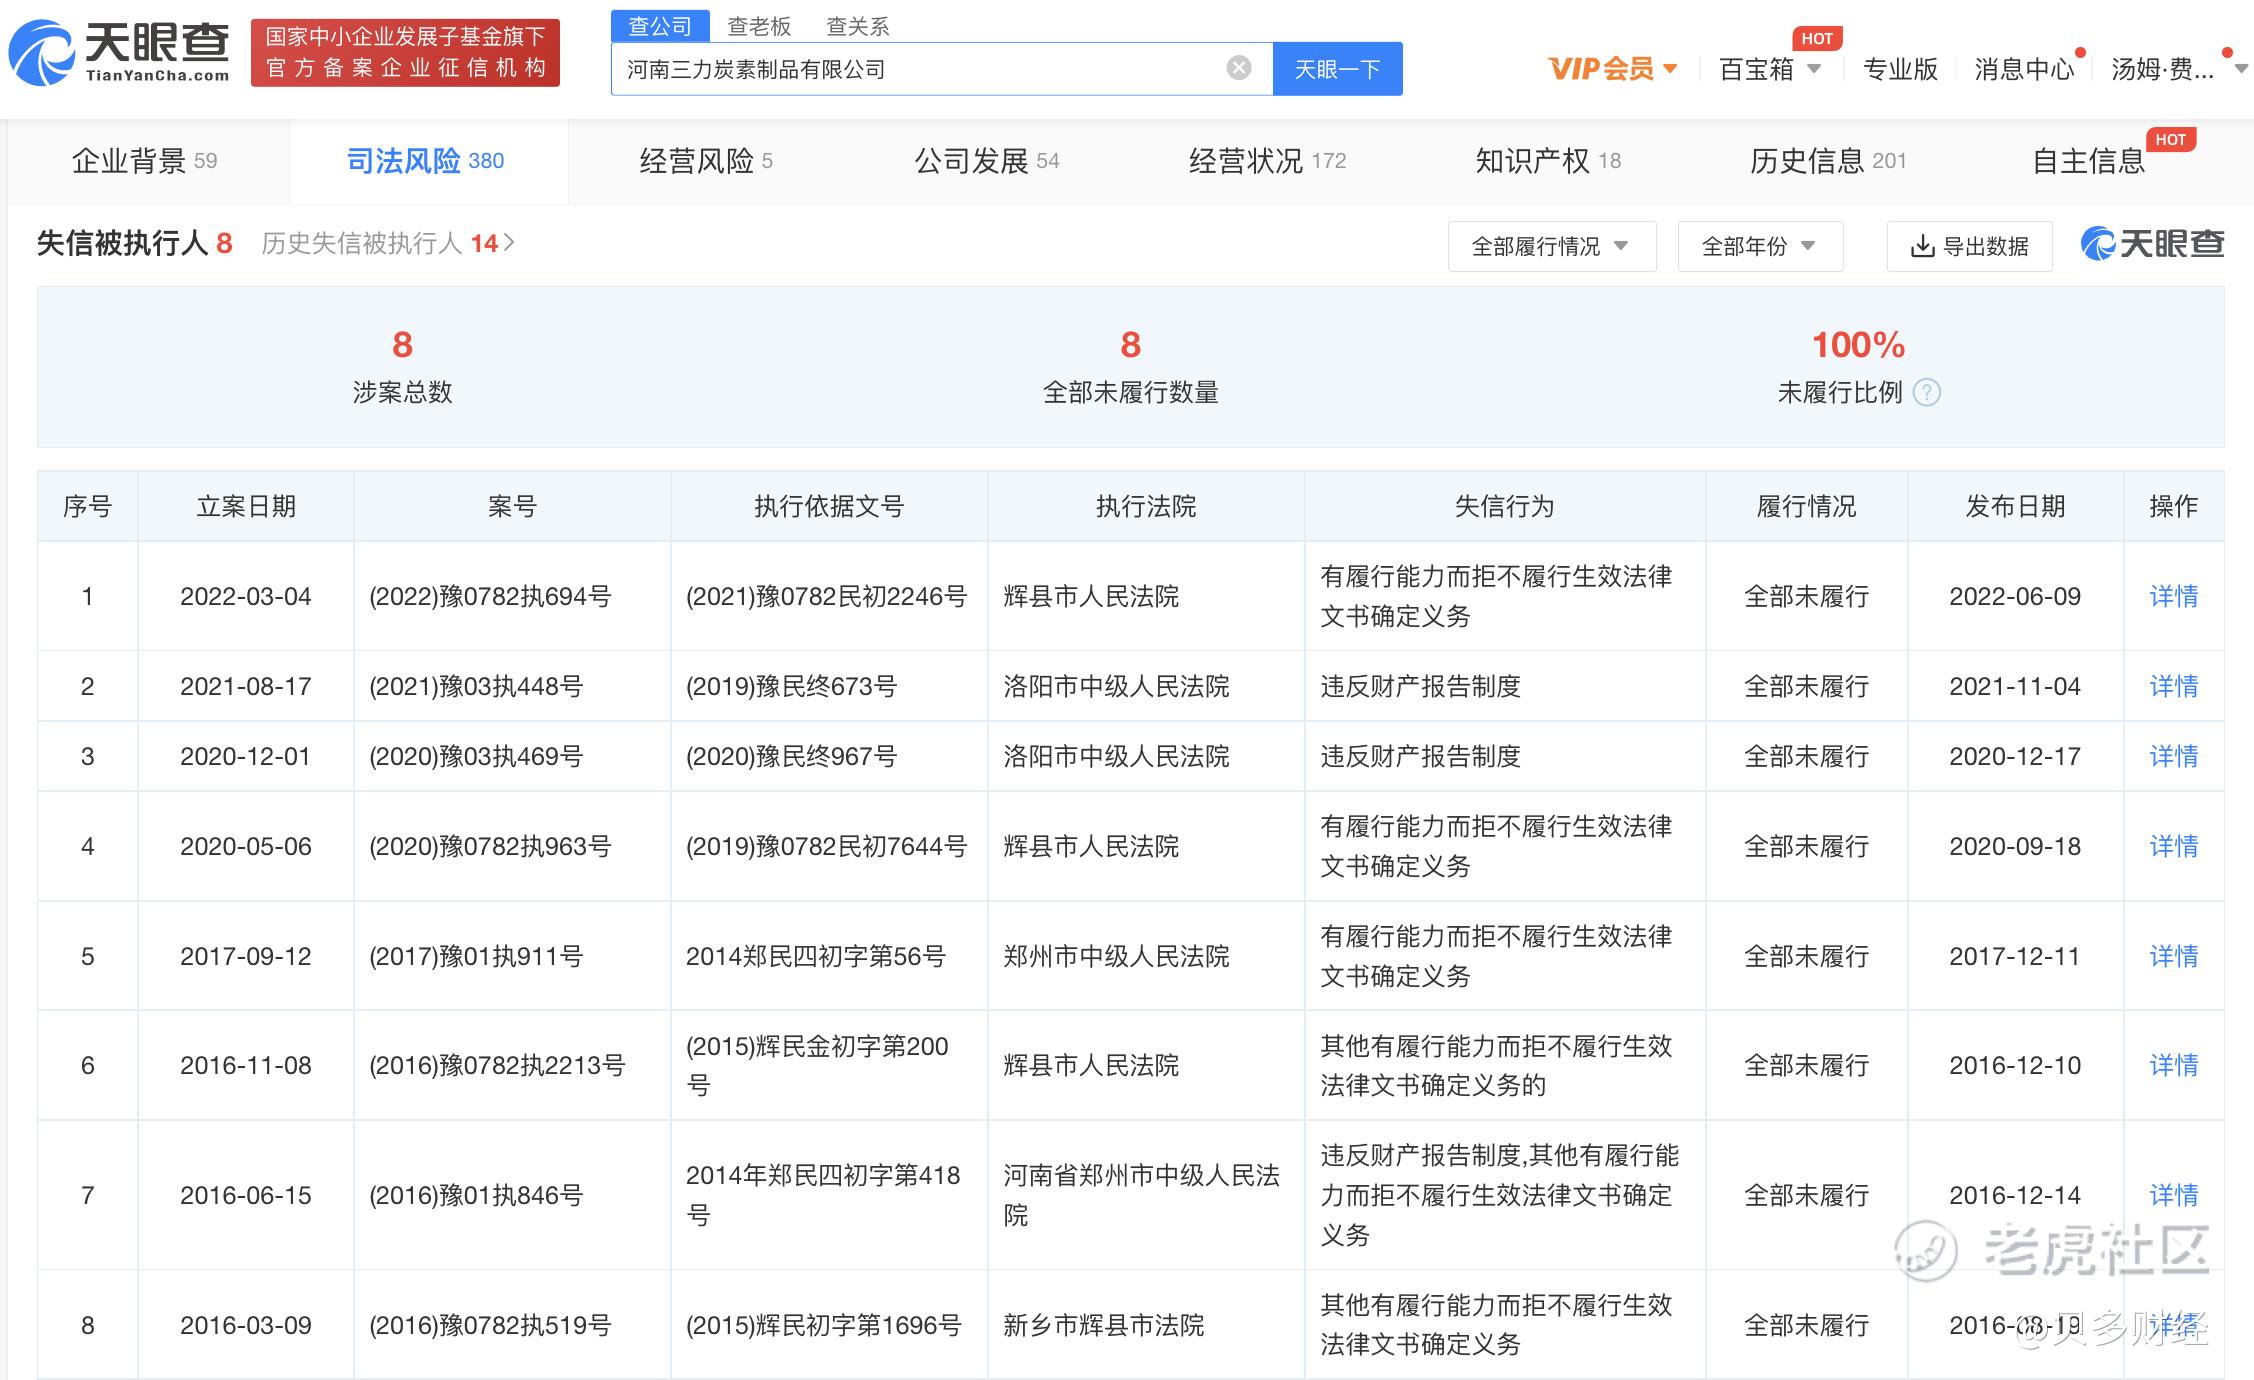Screen dimensions: 2254x1380
Task: Select the 查老板 search tab
Action: [758, 26]
